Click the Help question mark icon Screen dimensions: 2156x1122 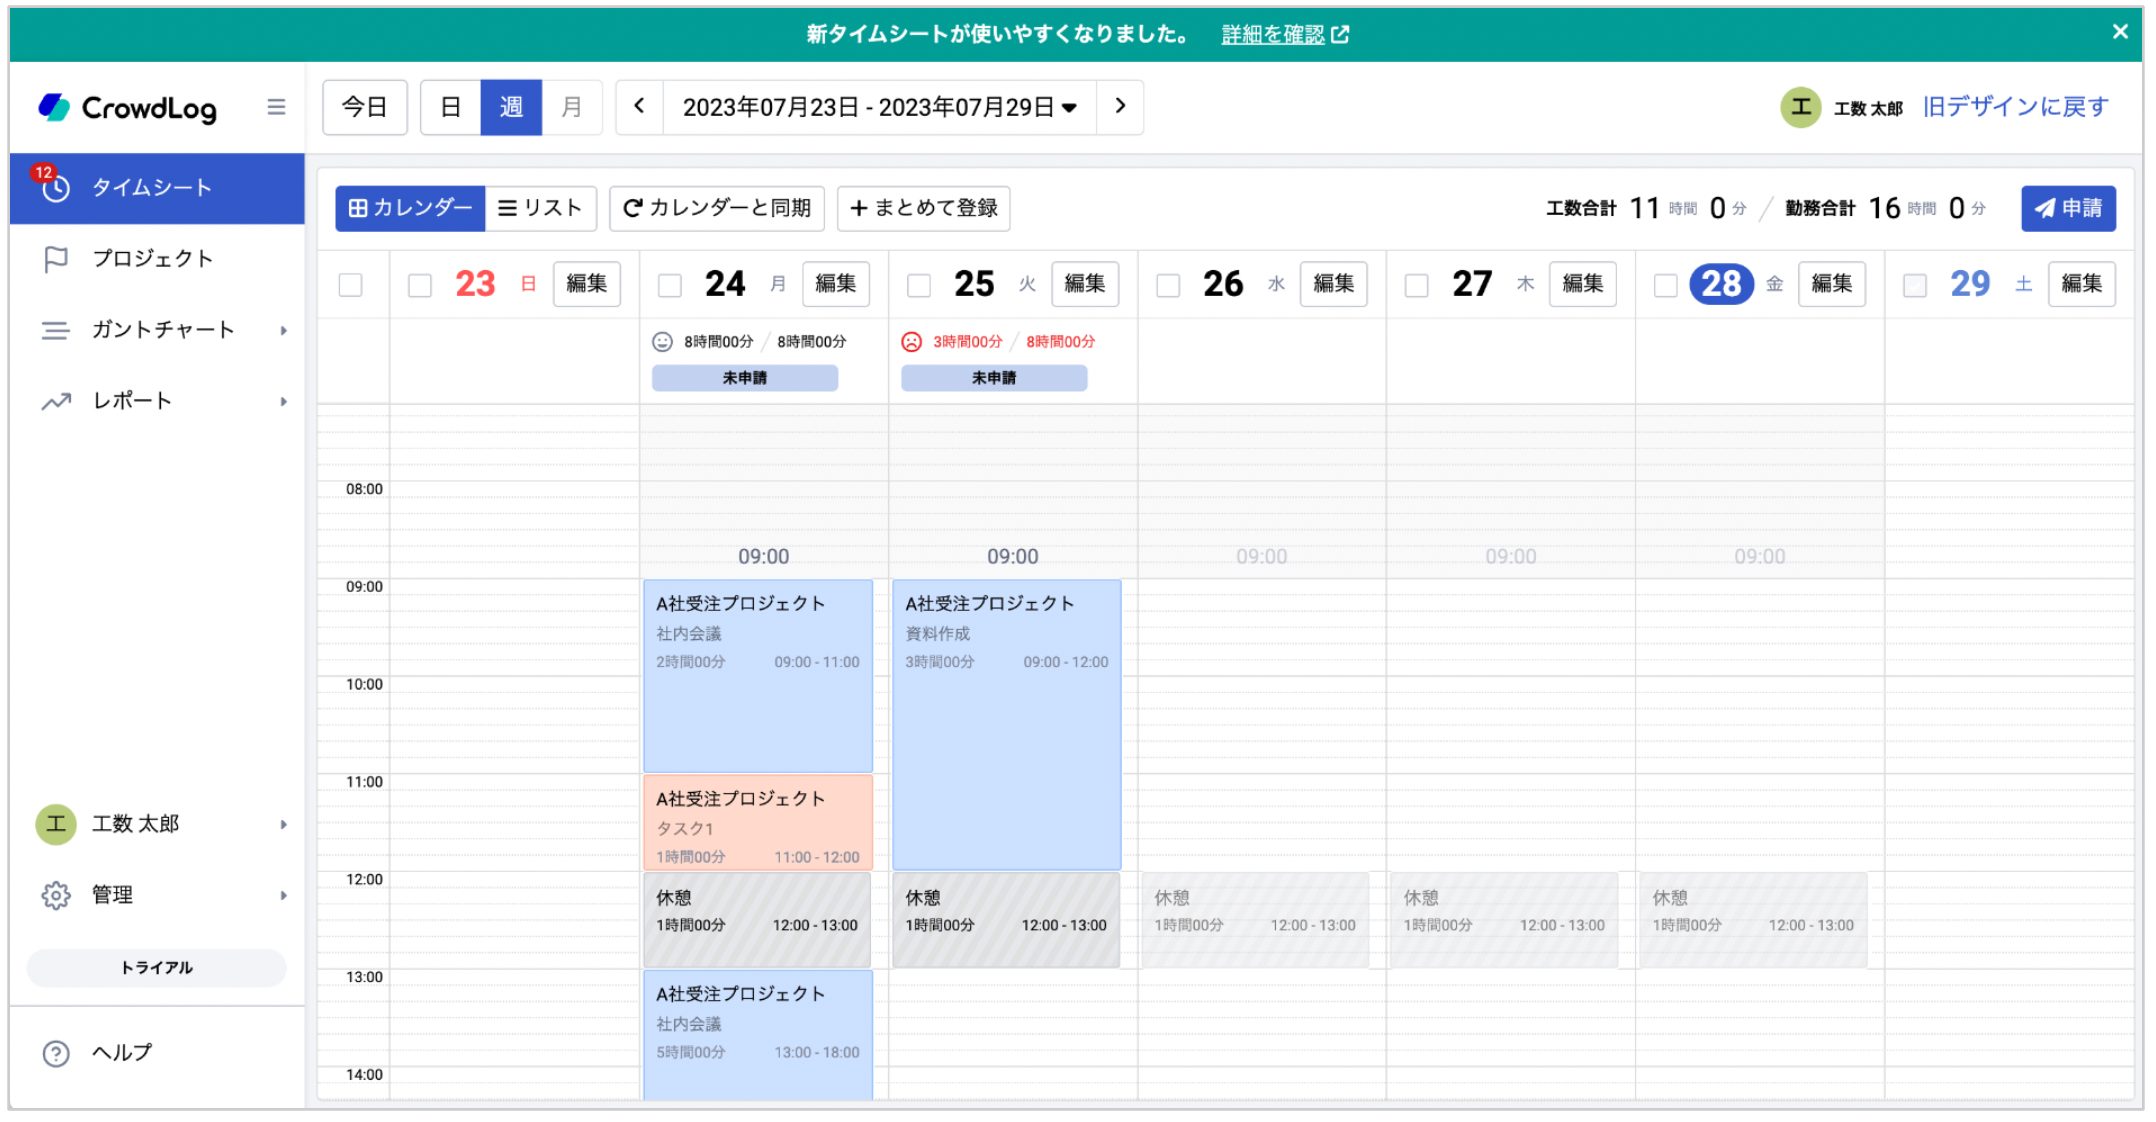tap(56, 1053)
